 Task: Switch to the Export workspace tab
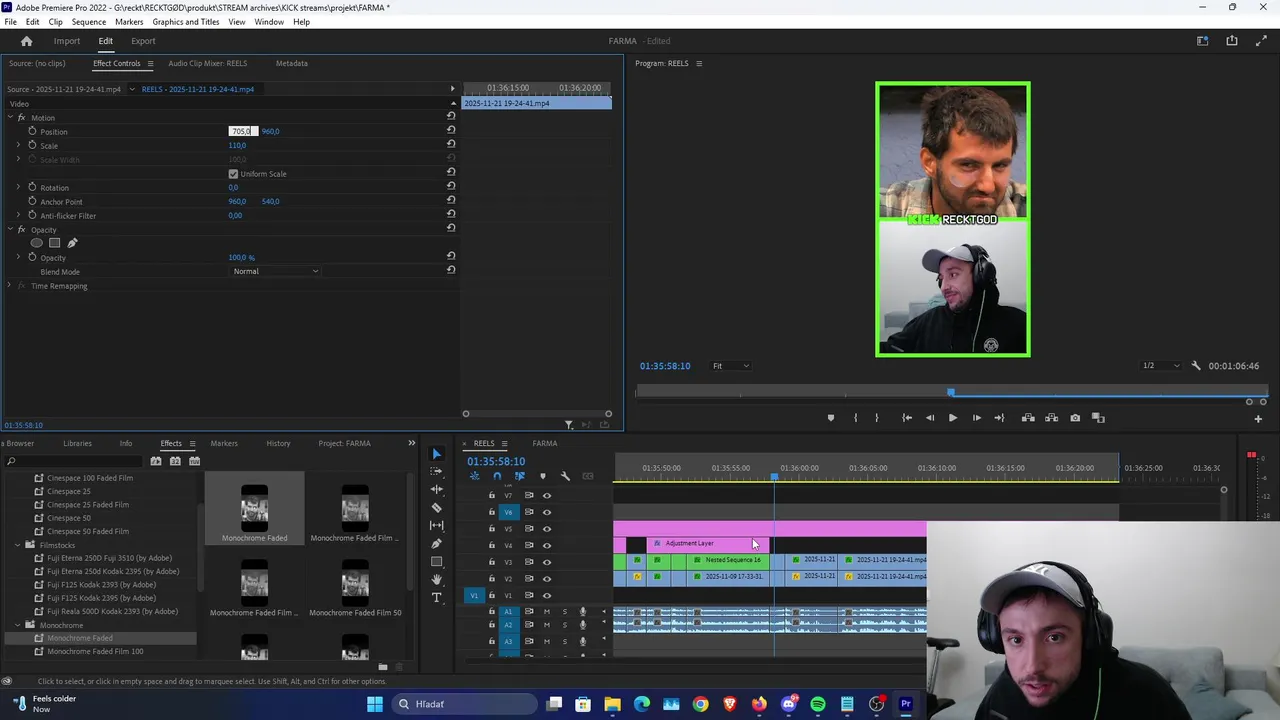[x=143, y=41]
